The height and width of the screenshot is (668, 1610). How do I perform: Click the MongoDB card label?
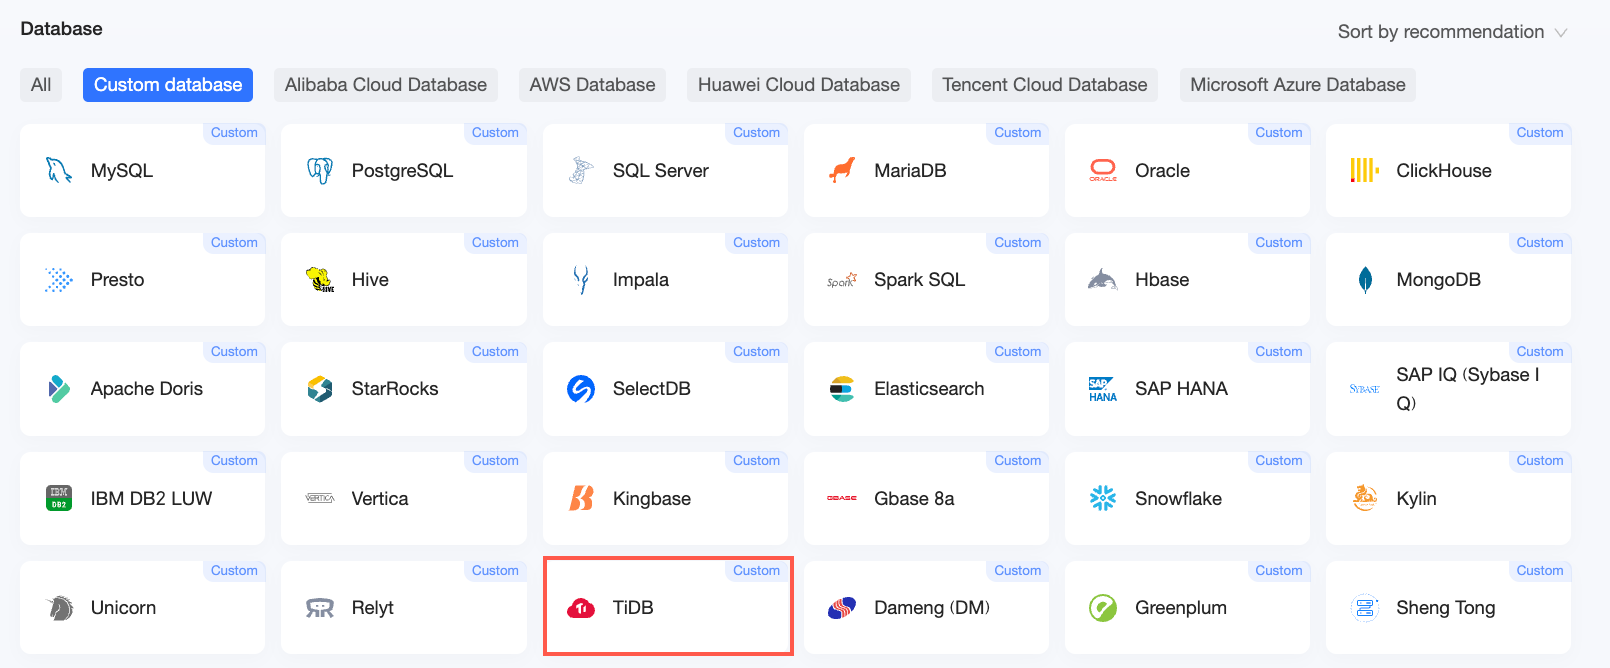point(1439,280)
